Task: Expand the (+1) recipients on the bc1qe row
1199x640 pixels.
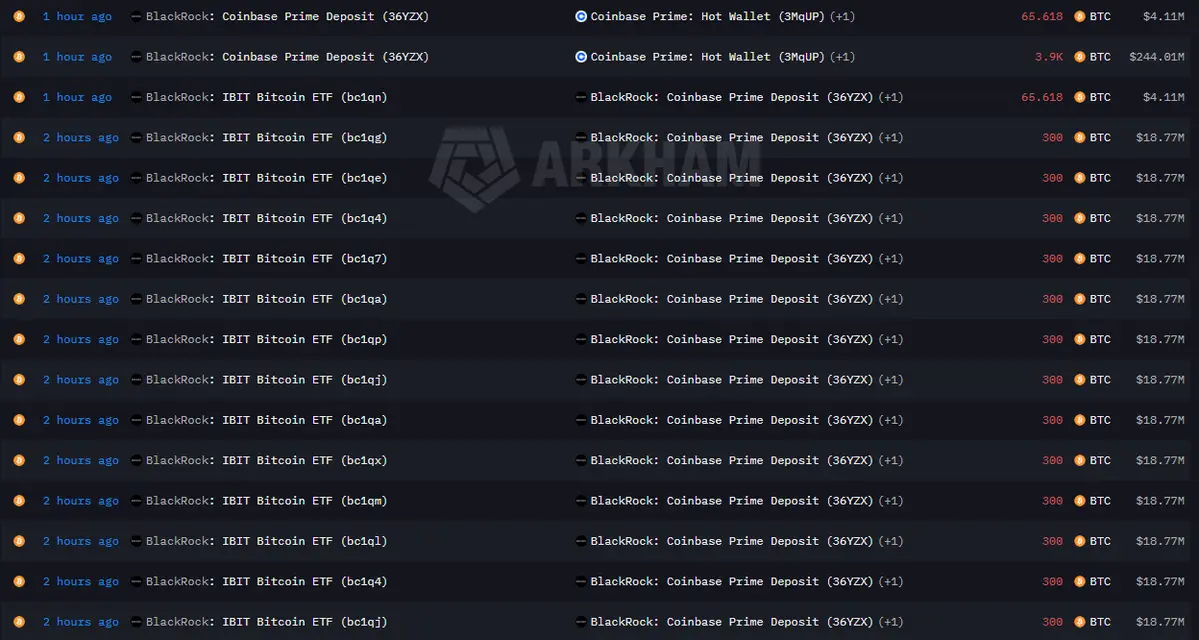Action: pos(890,178)
